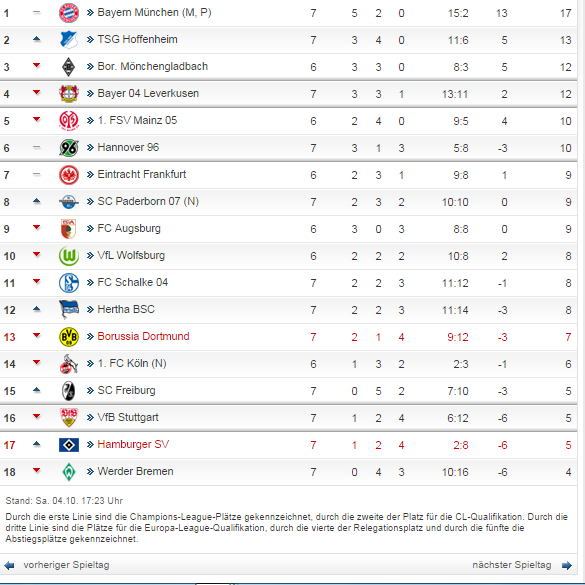The width and height of the screenshot is (585, 585).
Task: Open the VfB Stuttgart team link
Action: pos(128,417)
